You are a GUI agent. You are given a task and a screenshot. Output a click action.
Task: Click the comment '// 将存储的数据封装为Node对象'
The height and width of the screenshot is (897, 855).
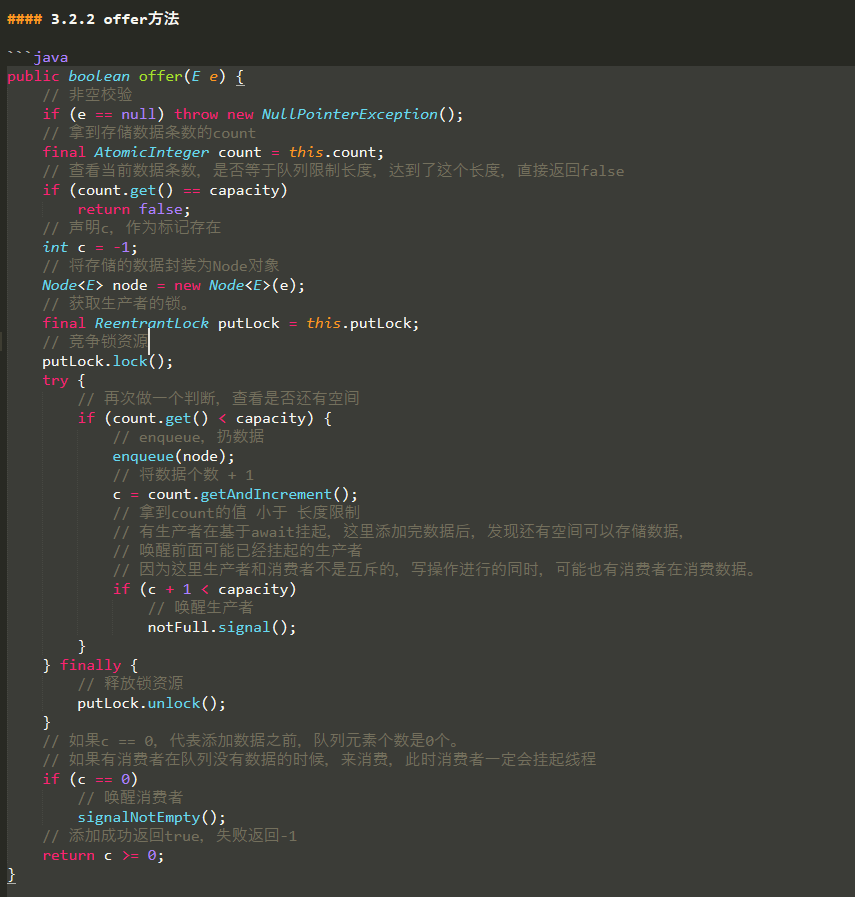161,265
